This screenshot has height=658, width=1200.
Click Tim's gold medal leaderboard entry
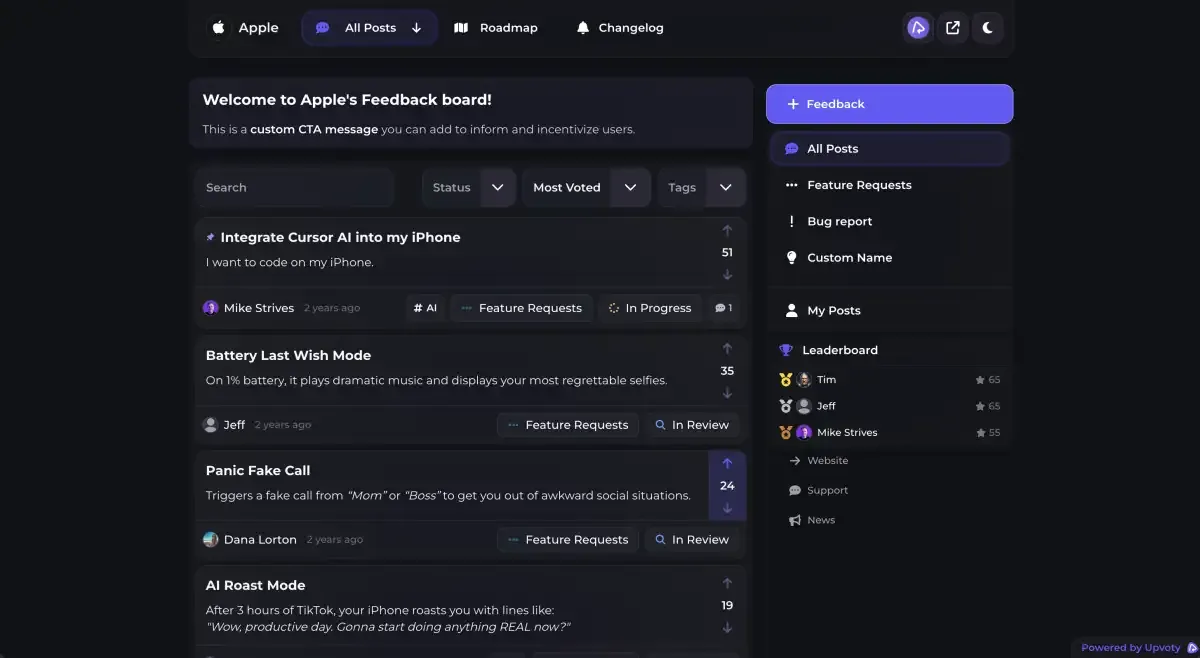click(x=889, y=380)
